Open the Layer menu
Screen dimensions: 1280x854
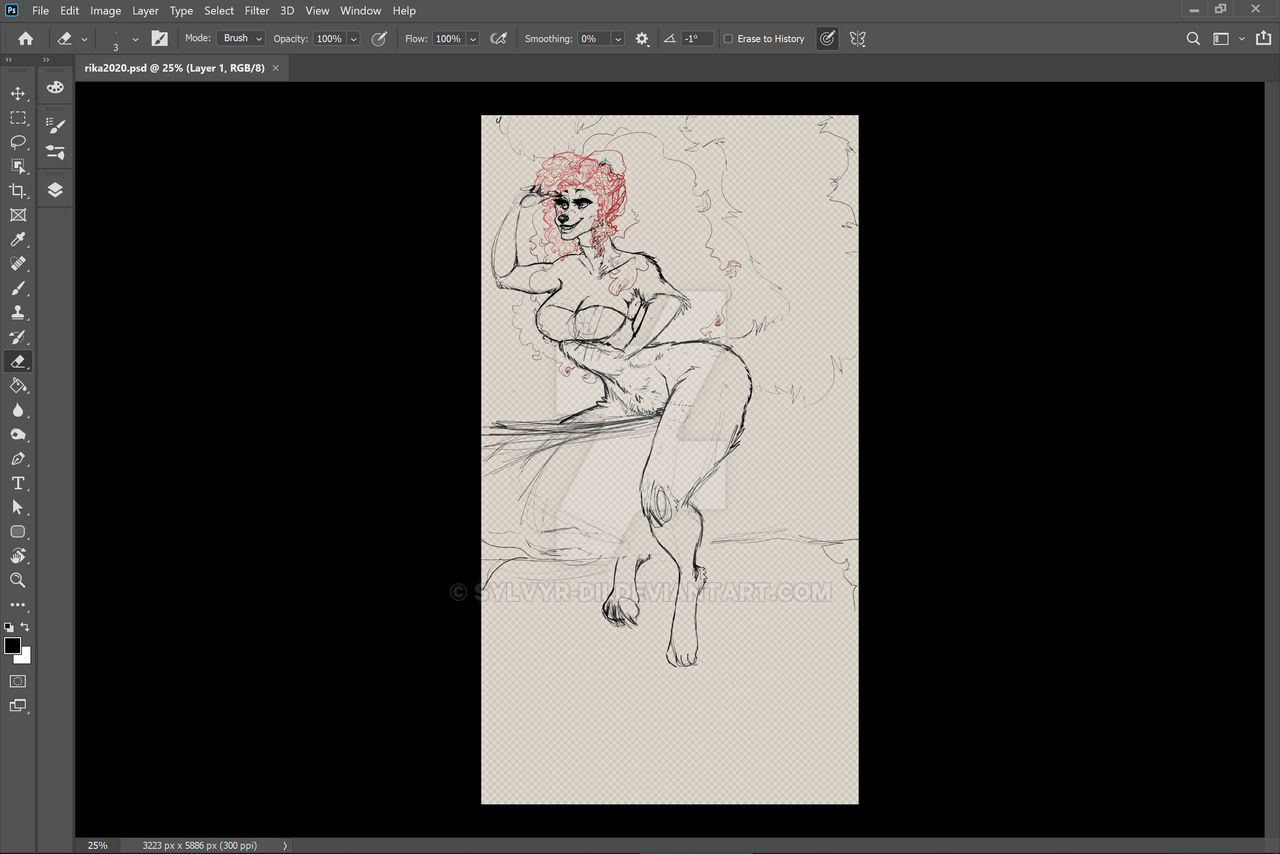[145, 11]
